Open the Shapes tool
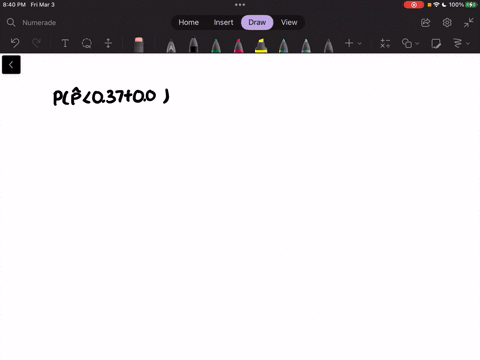Image resolution: width=480 pixels, height=360 pixels. (x=407, y=43)
